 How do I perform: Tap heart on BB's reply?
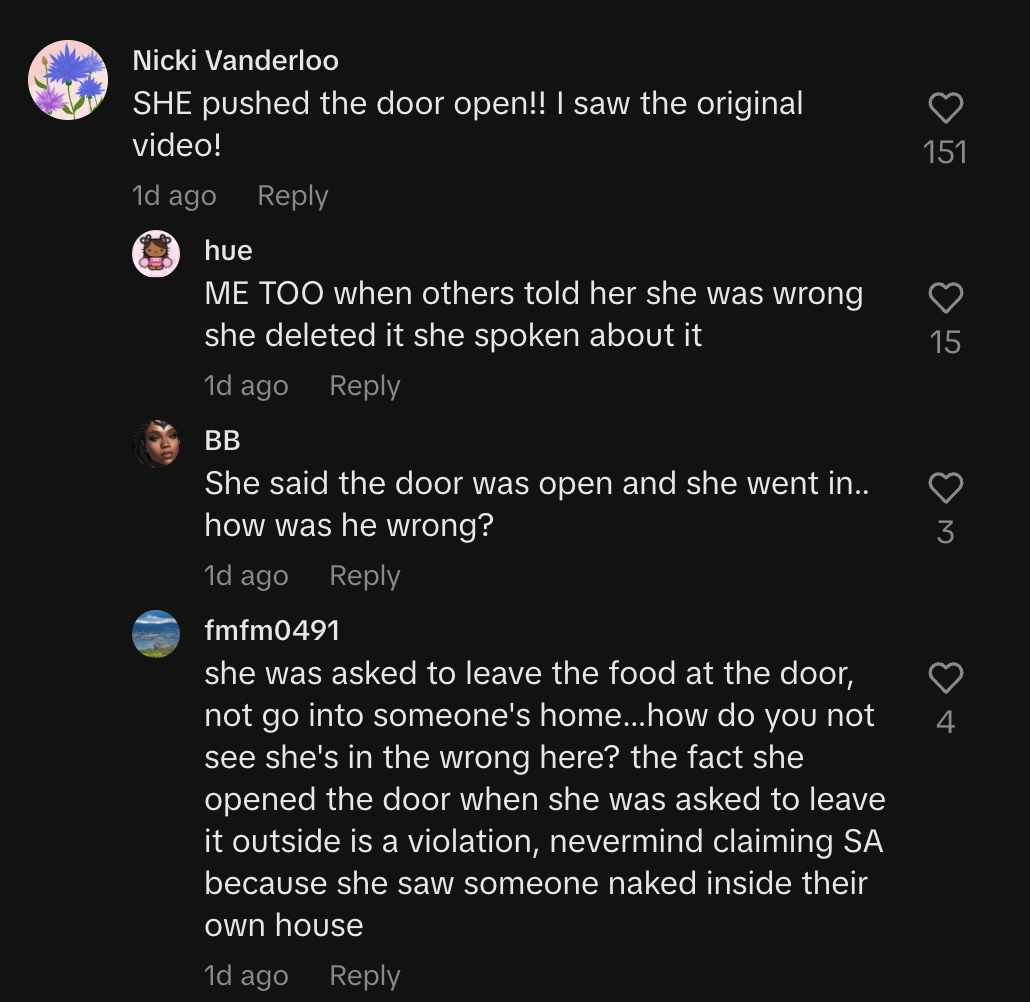click(945, 488)
